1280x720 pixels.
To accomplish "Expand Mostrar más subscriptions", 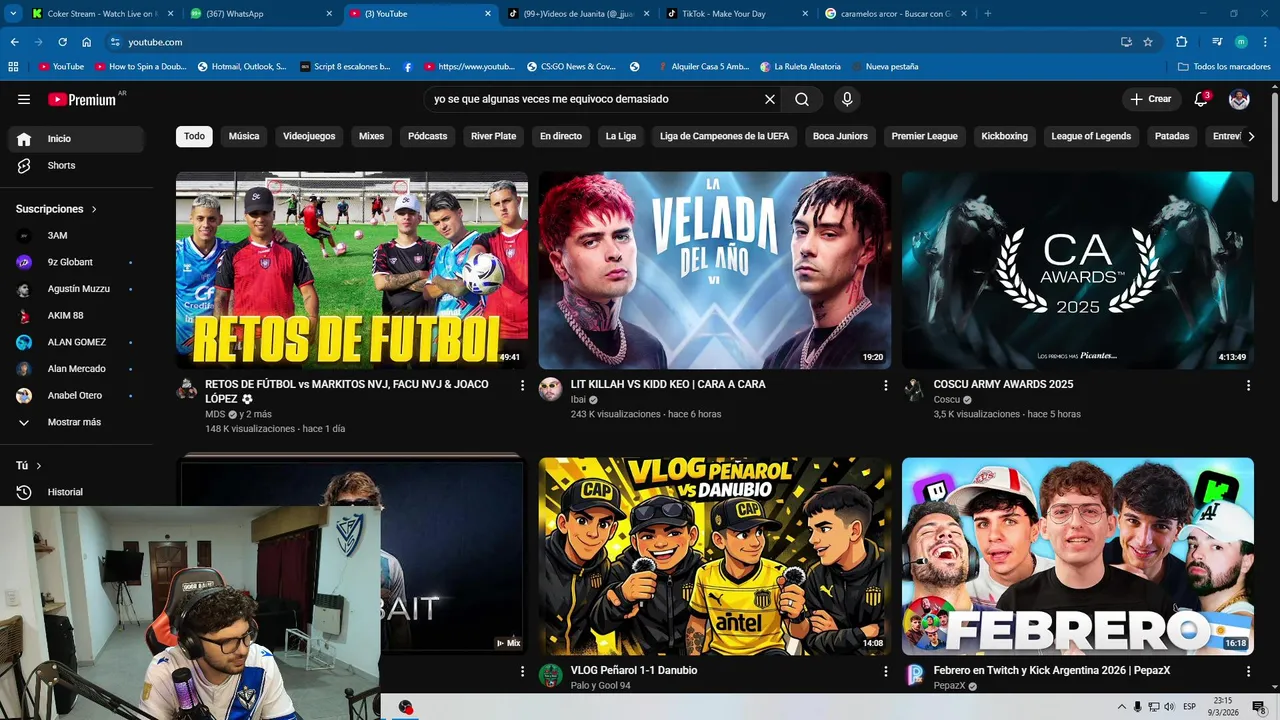I will pos(75,422).
